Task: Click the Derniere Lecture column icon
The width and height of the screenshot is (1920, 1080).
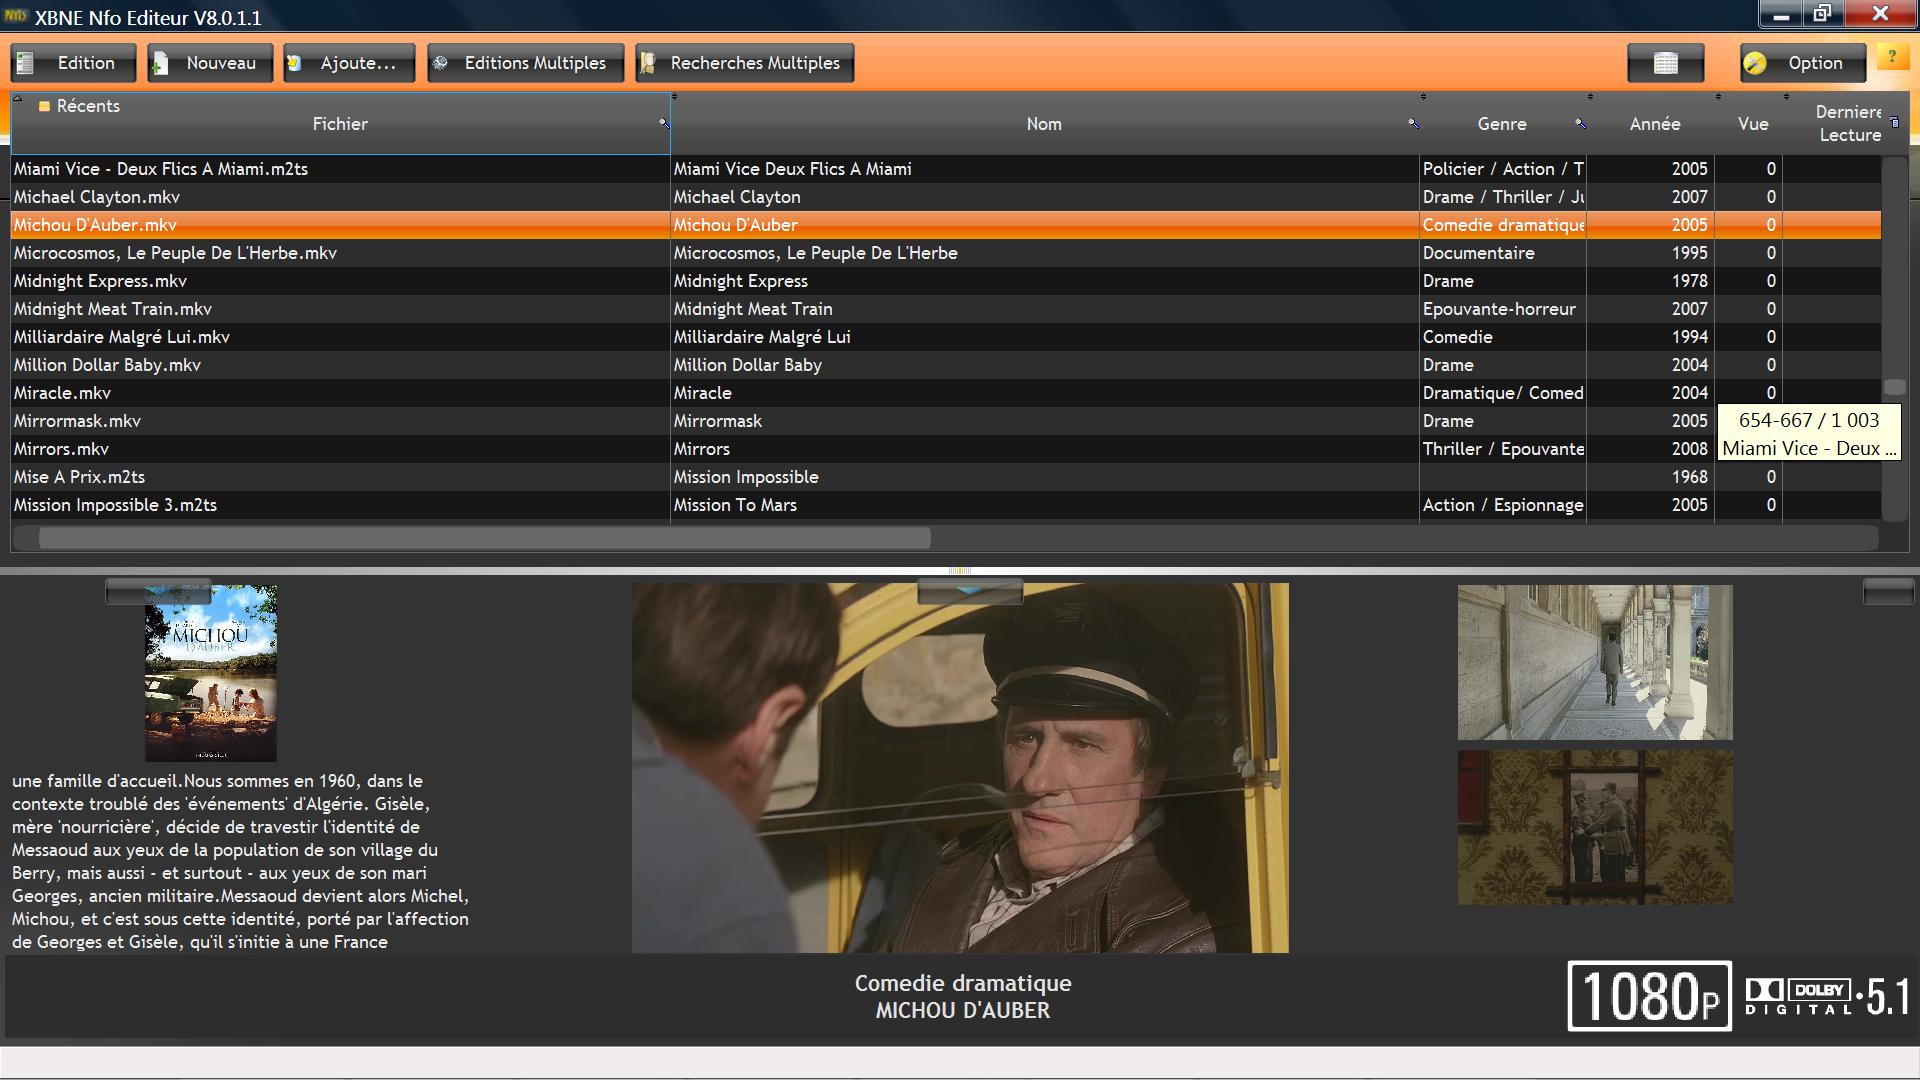Action: (1894, 122)
